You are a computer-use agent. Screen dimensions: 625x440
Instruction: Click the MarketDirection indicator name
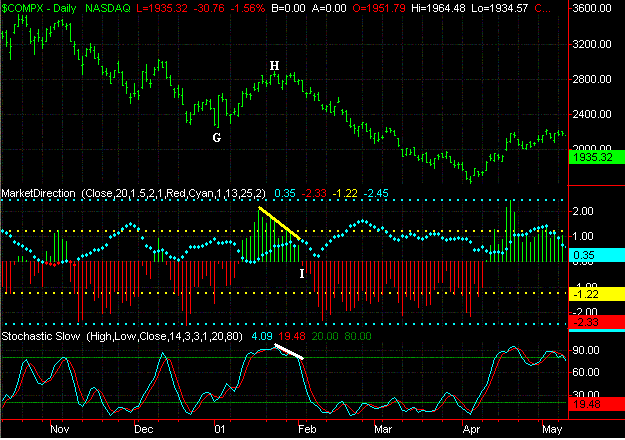pyautogui.click(x=38, y=193)
